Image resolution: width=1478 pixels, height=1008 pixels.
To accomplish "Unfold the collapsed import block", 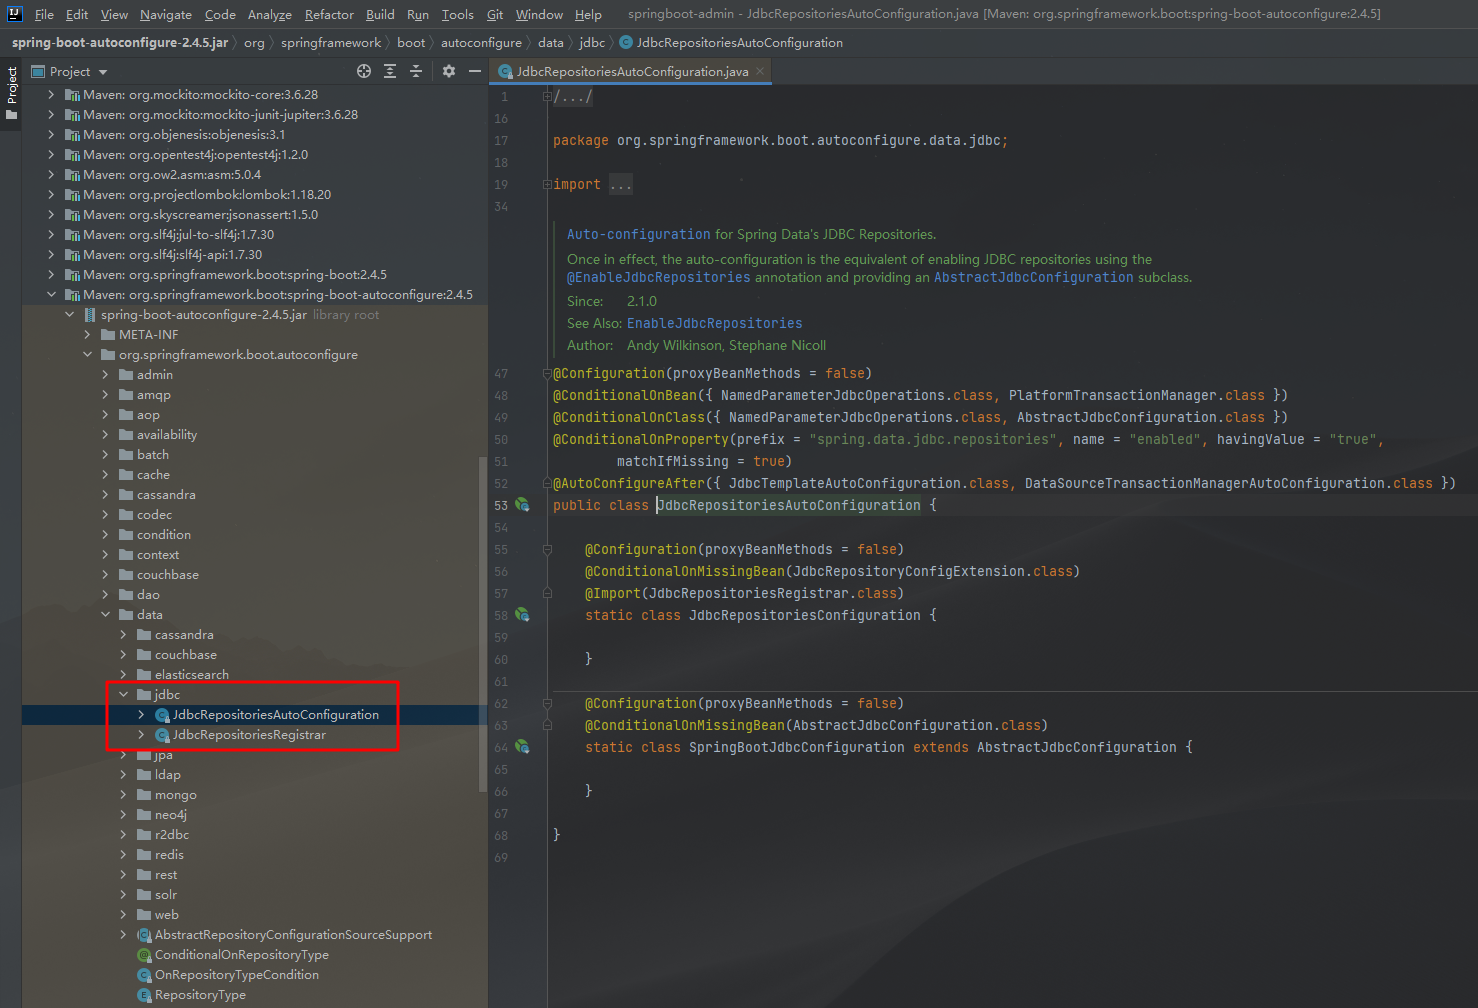I will [x=547, y=185].
